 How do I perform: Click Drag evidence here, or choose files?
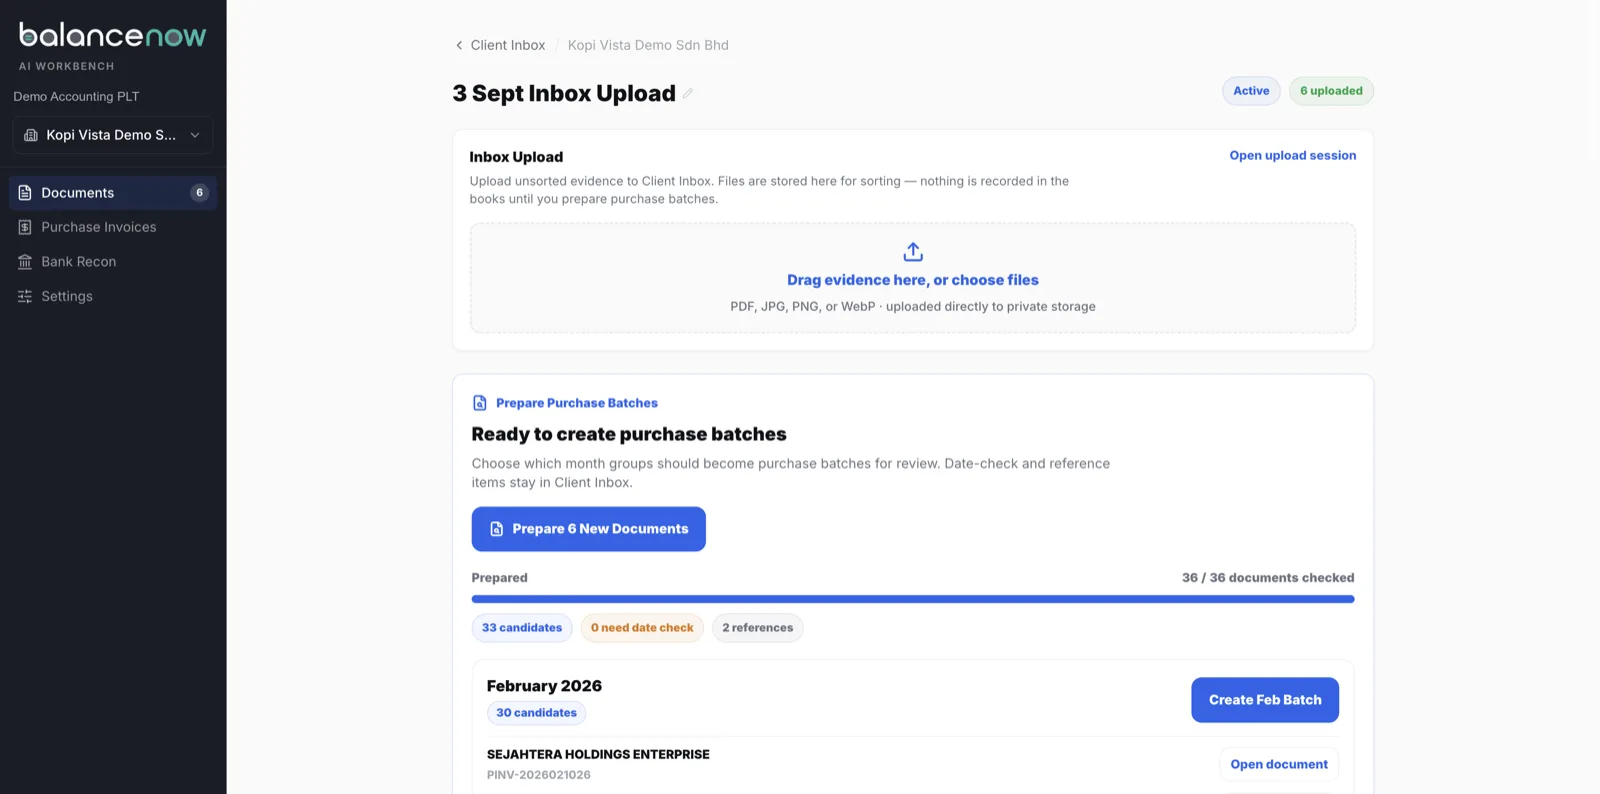pos(913,280)
